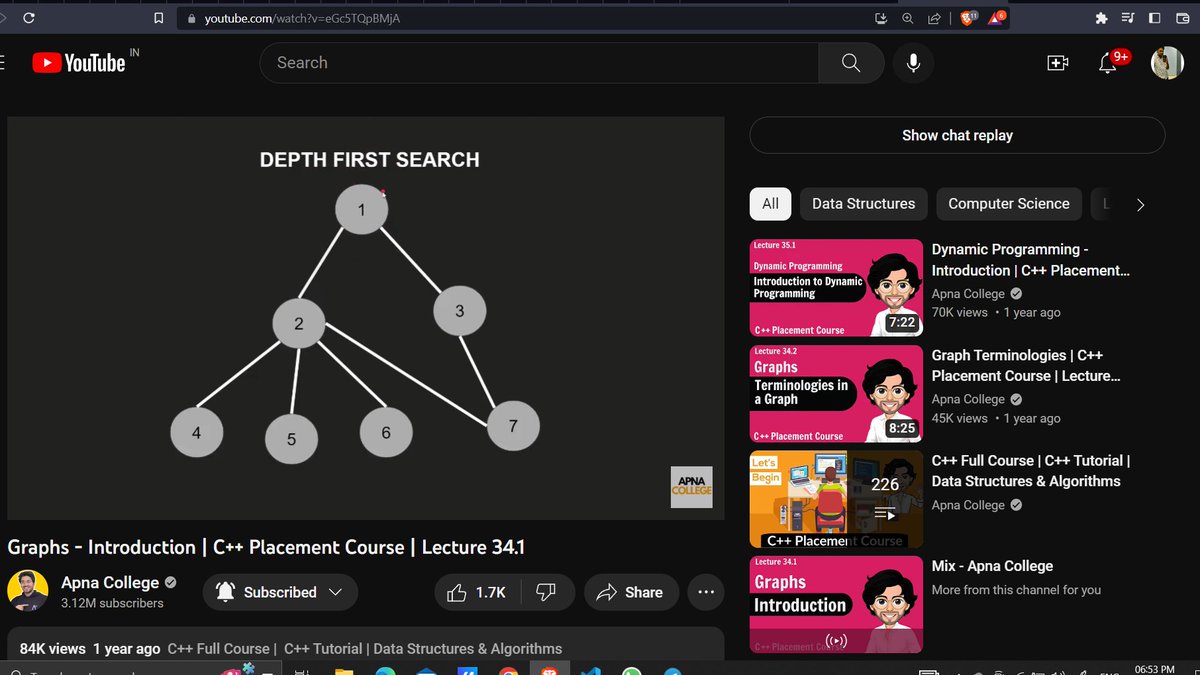Viewport: 1200px width, 675px height.
Task: Click the Dynamic Programming Lecture 35.1 thumbnail
Action: click(x=836, y=288)
